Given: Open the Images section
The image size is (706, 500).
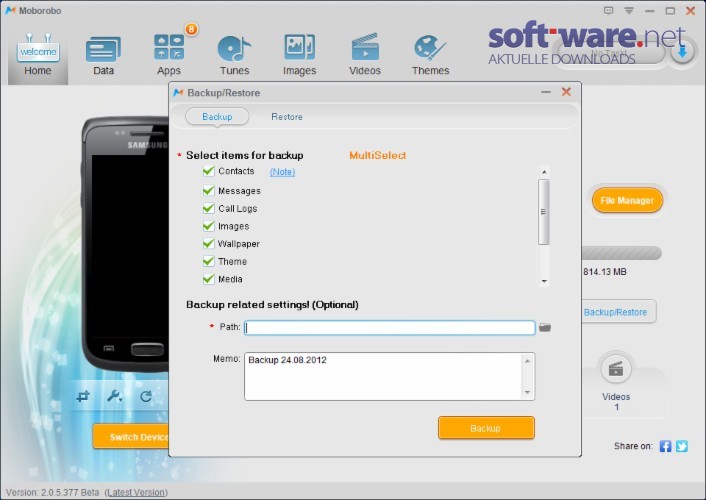Looking at the screenshot, I should click(299, 55).
